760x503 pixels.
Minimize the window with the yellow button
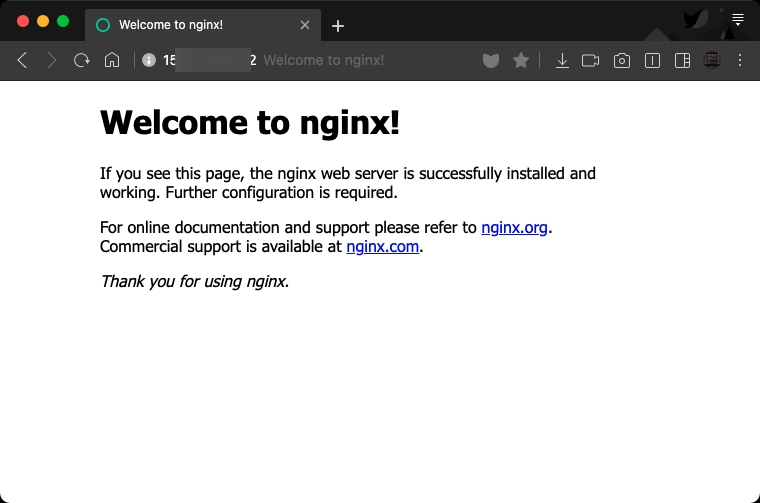43,21
